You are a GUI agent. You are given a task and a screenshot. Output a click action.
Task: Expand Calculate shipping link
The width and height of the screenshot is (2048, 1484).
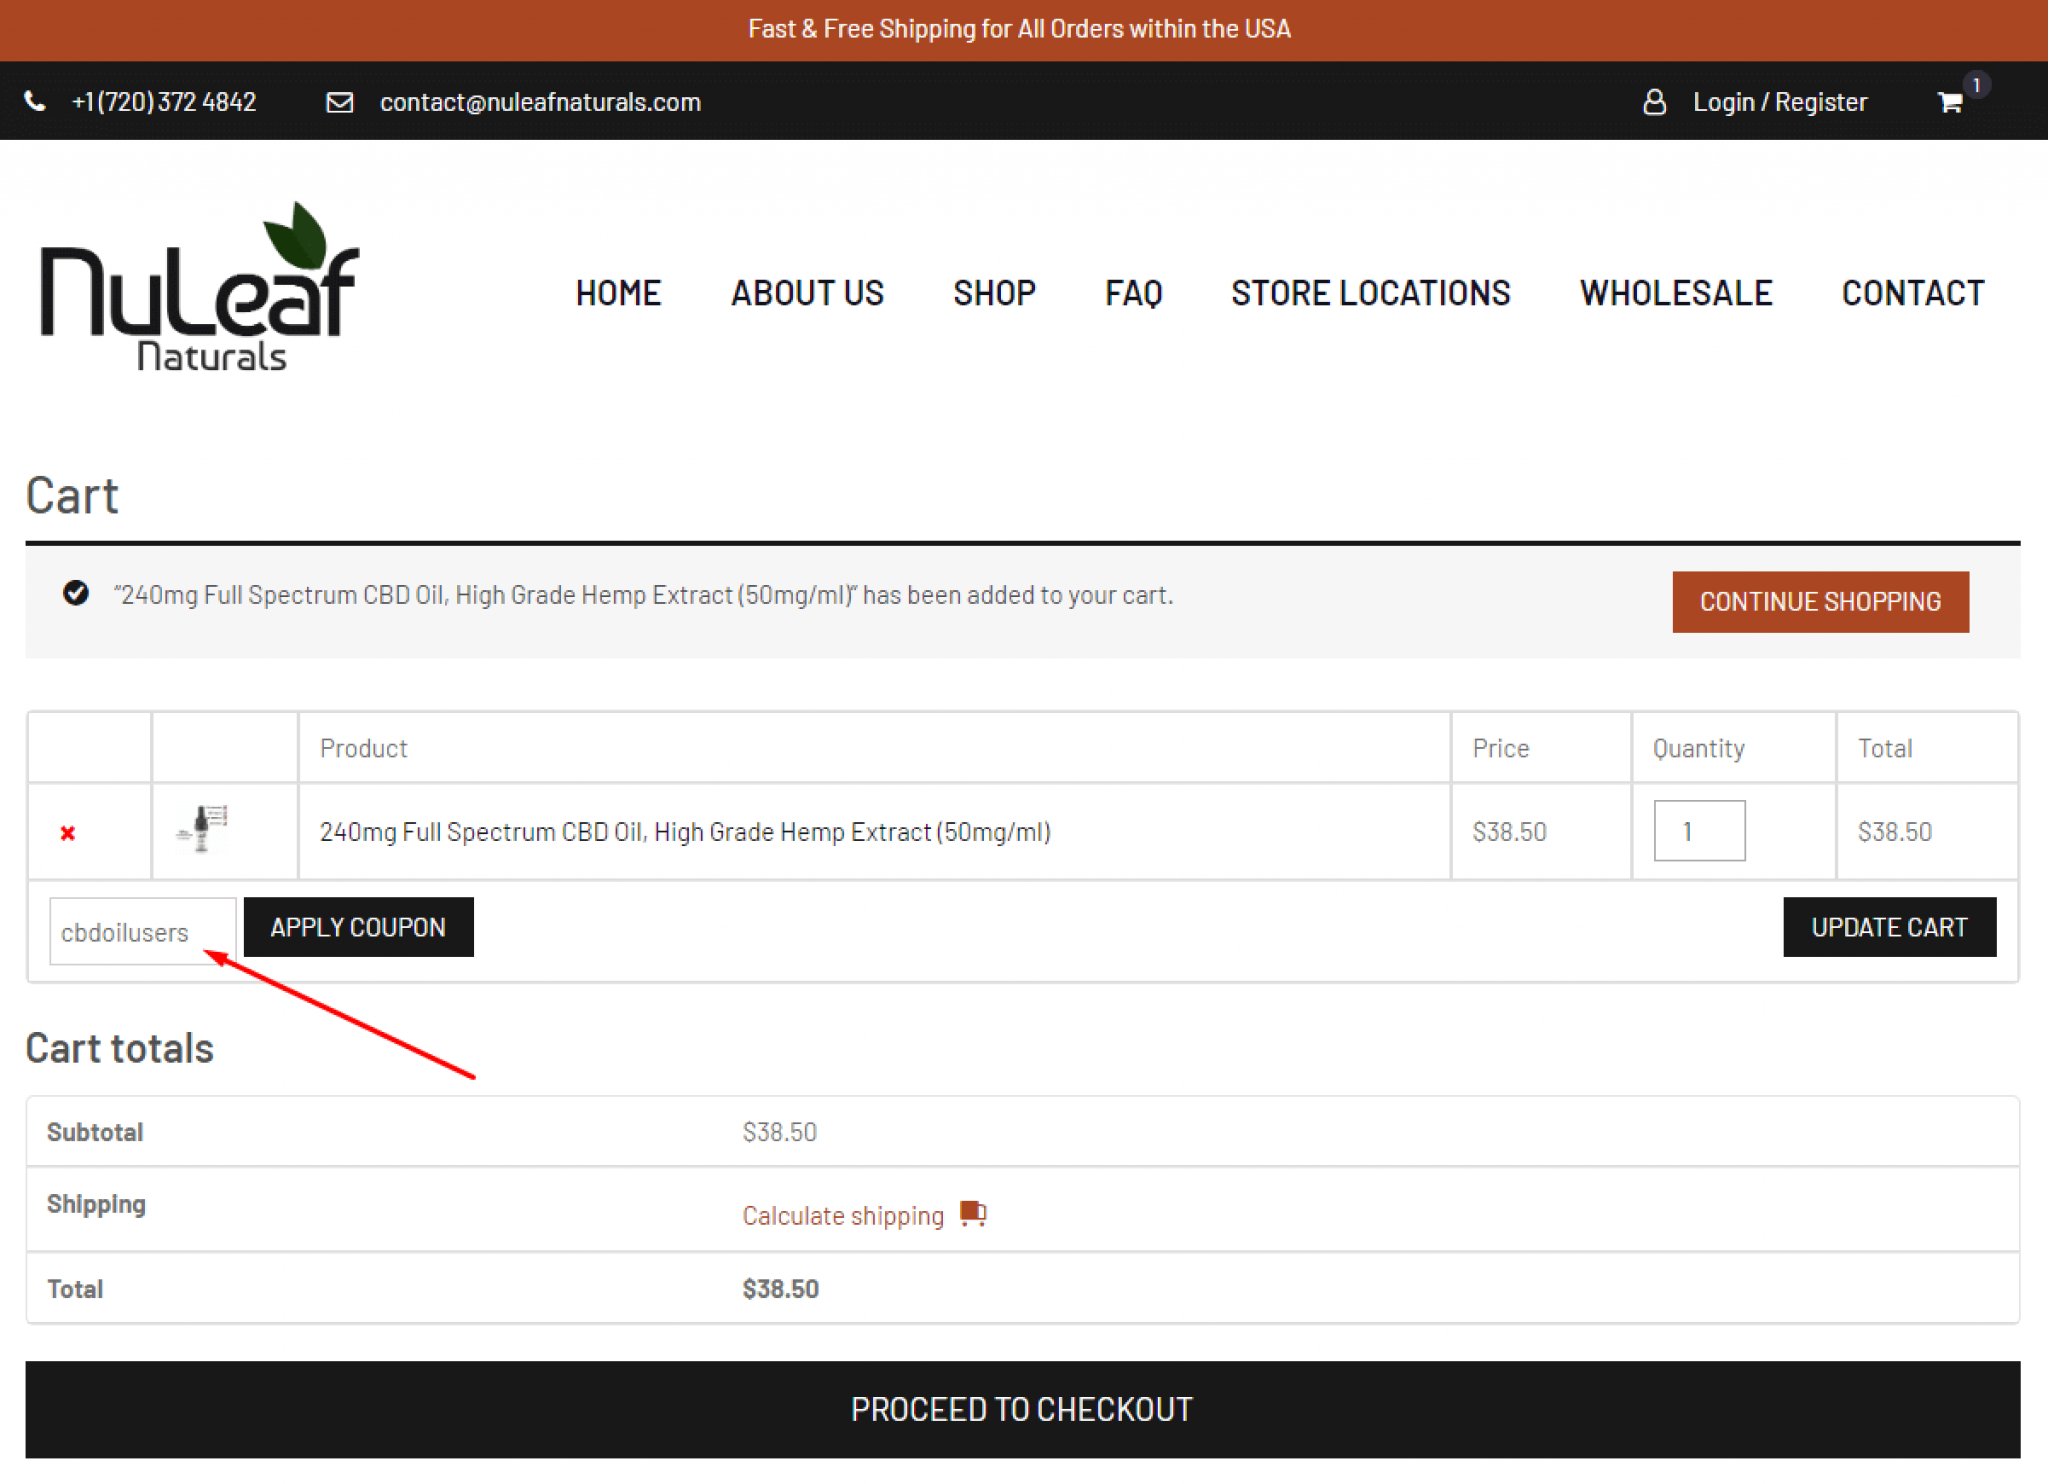coord(843,1215)
